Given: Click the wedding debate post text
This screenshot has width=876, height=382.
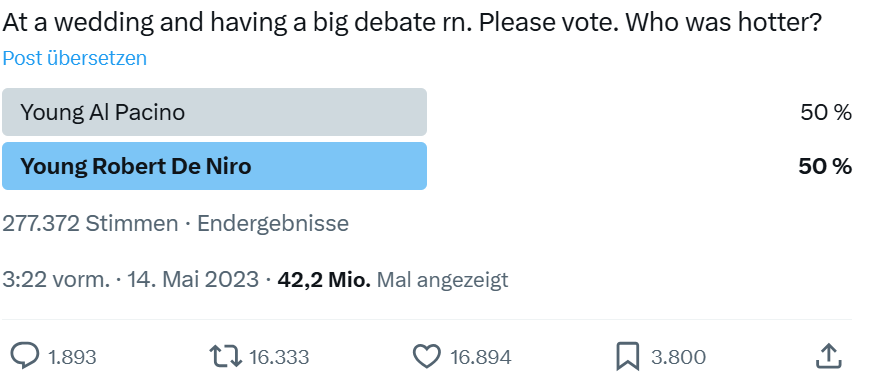Looking at the screenshot, I should 412,23.
